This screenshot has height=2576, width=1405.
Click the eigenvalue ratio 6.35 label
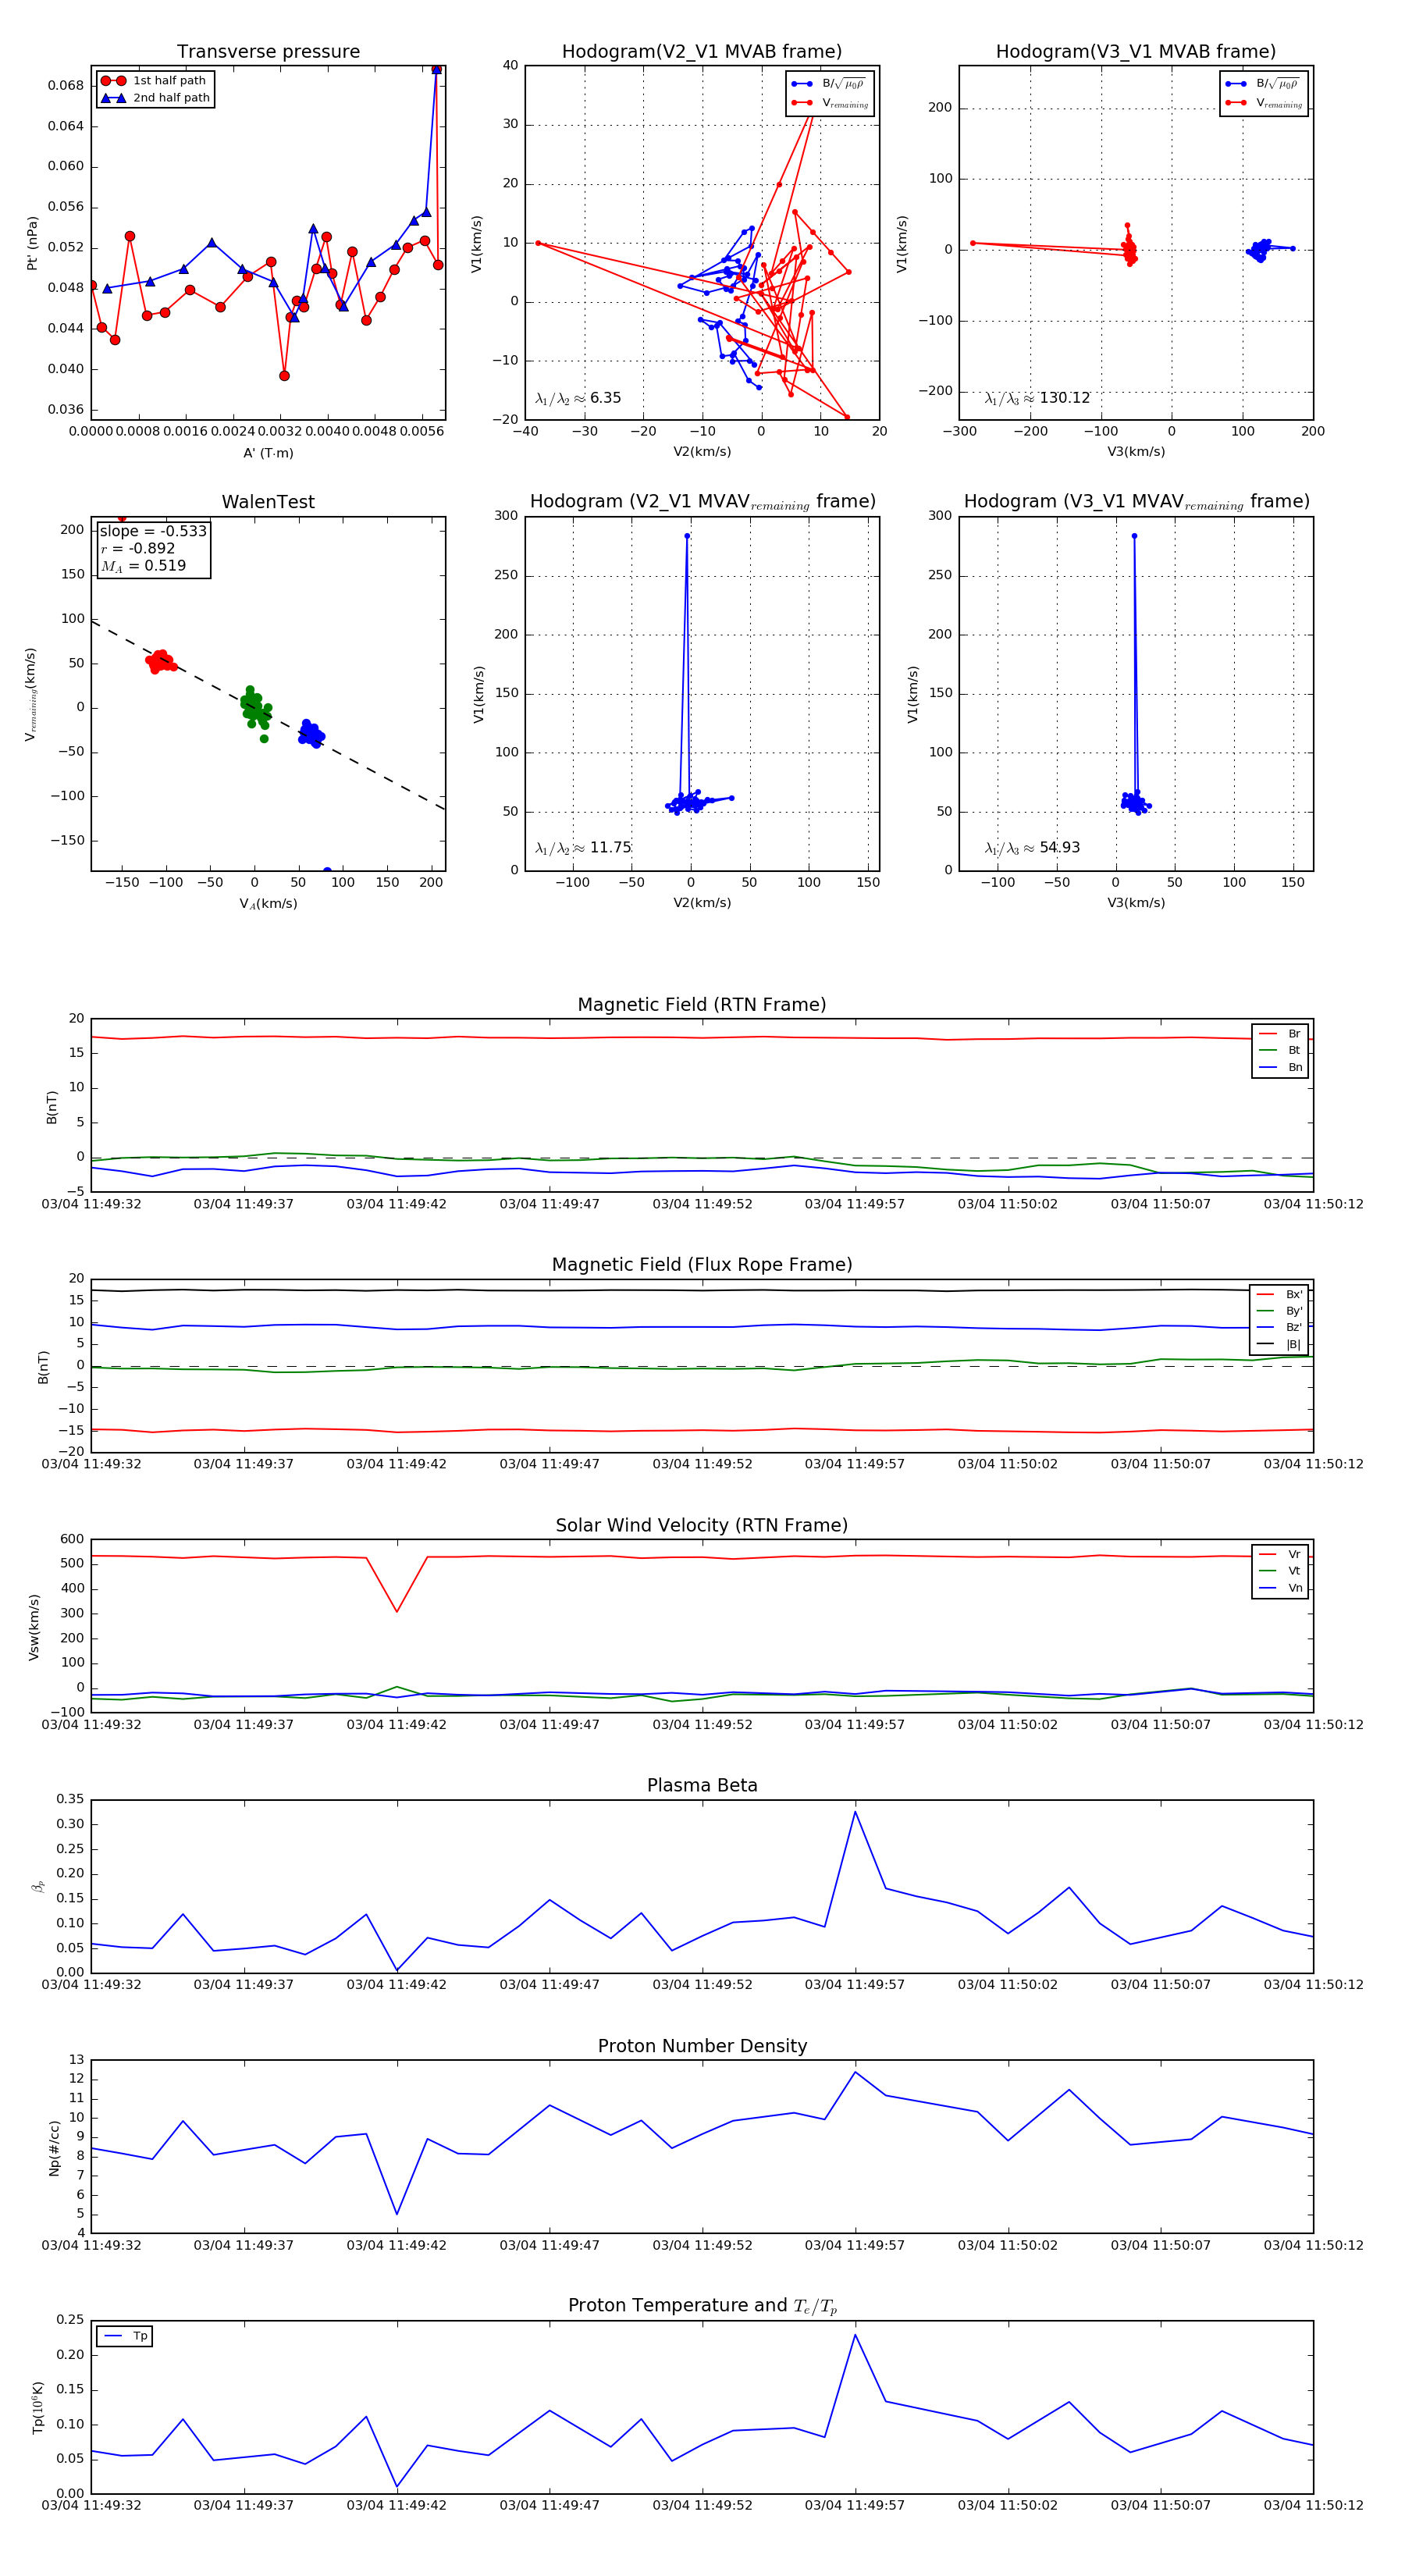click(x=578, y=398)
